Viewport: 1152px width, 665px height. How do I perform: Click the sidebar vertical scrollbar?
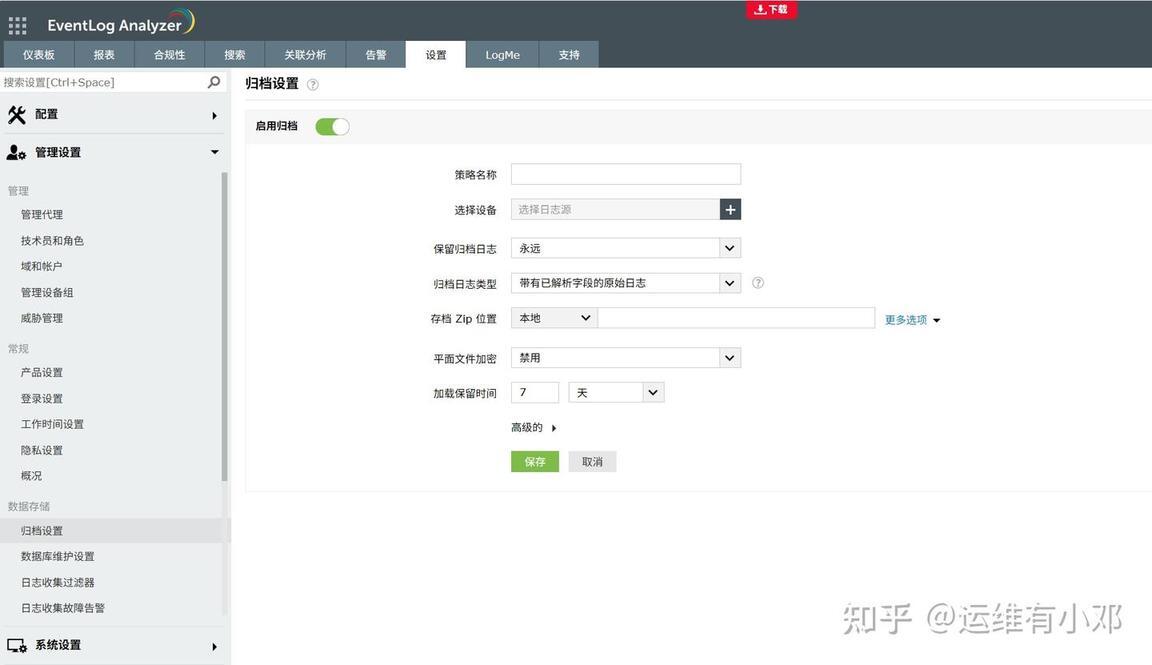pos(224,327)
